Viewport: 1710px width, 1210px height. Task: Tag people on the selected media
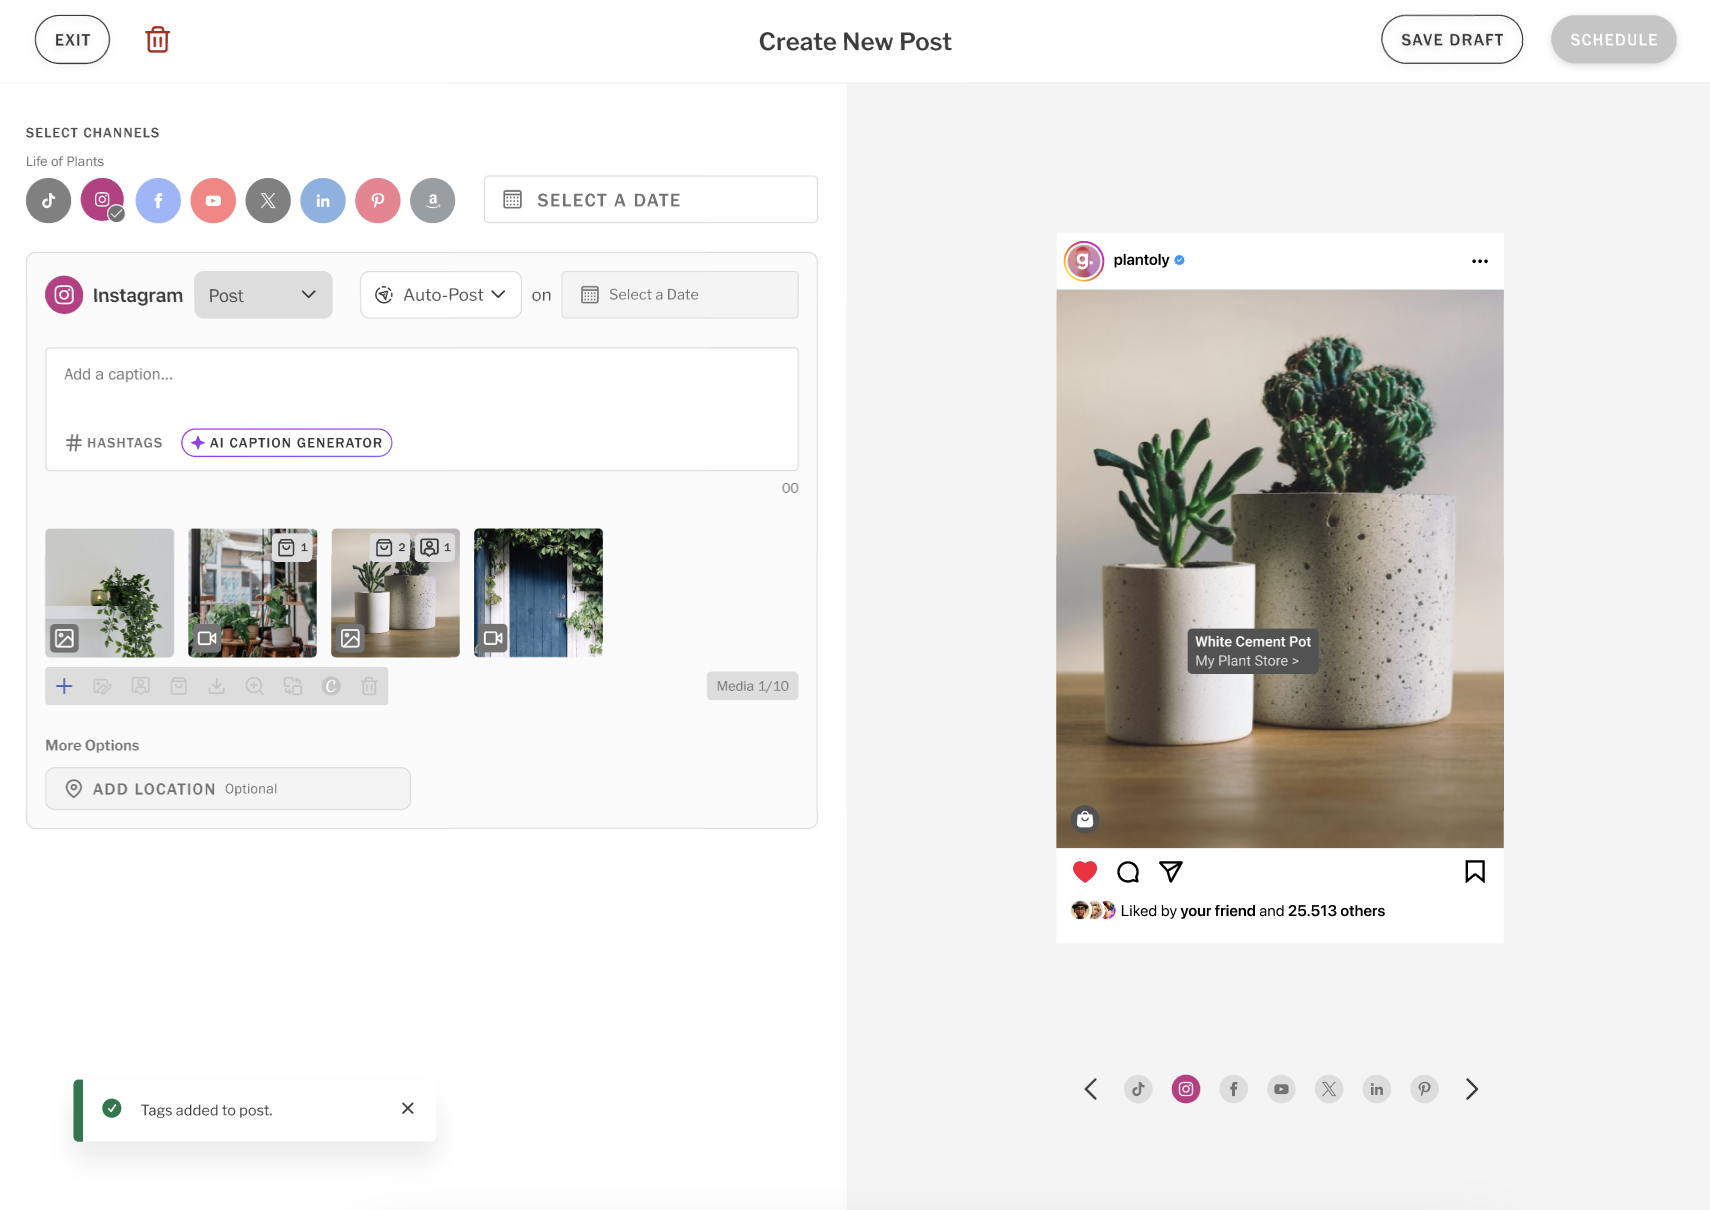coord(140,686)
